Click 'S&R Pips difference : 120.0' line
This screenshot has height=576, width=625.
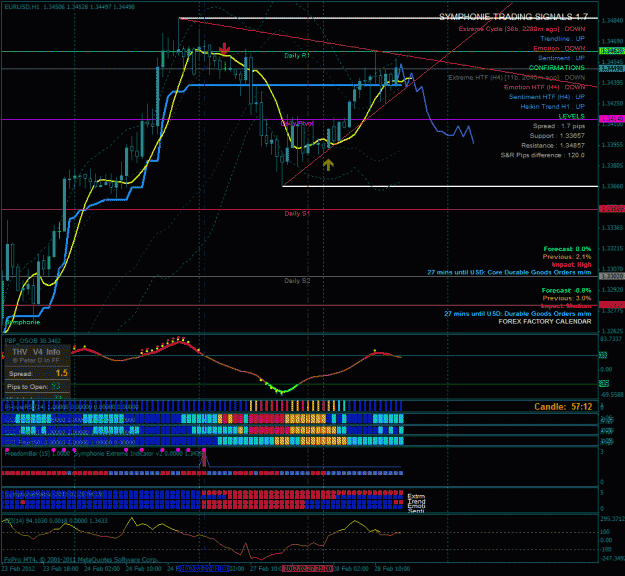542,155
